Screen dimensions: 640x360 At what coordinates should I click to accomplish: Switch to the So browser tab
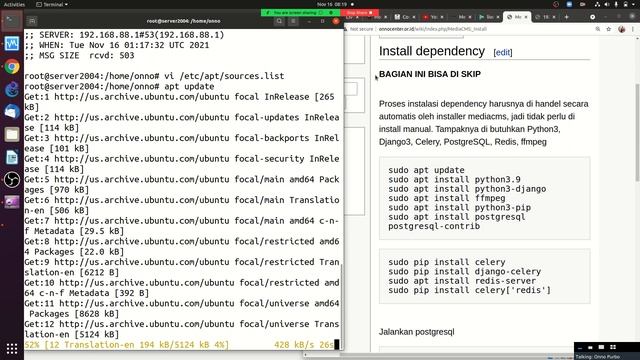[x=489, y=17]
